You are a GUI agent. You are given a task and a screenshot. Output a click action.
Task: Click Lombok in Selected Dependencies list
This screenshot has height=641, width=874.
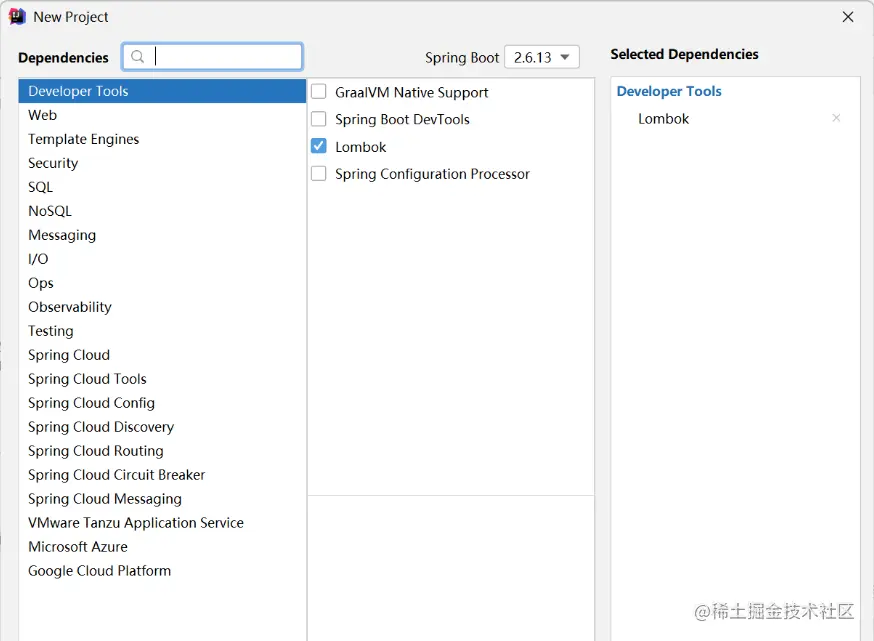(663, 119)
